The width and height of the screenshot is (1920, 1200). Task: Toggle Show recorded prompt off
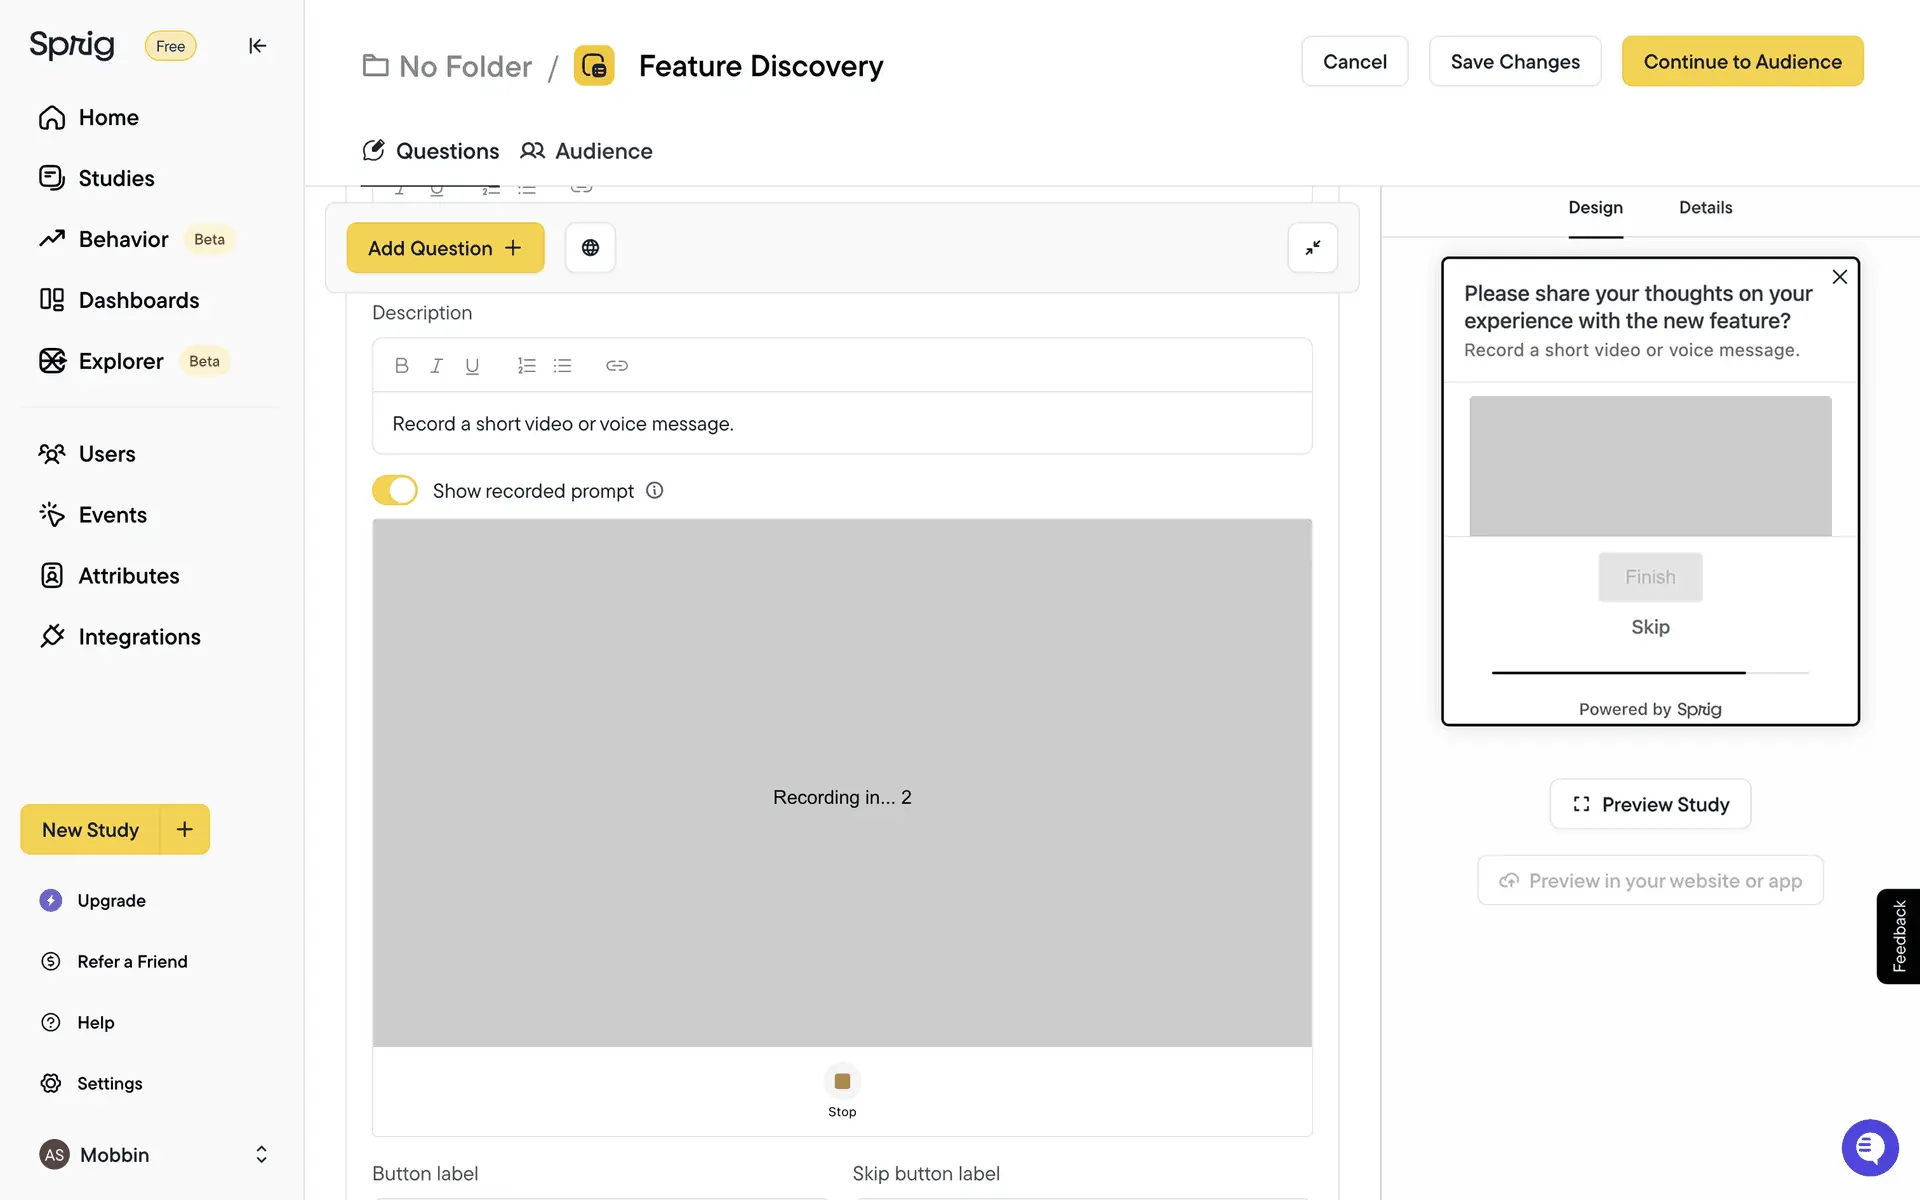pos(395,491)
